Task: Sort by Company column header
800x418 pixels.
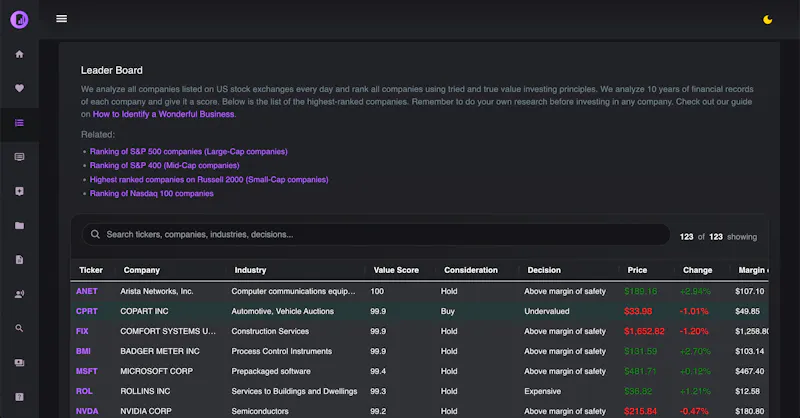Action: click(142, 270)
